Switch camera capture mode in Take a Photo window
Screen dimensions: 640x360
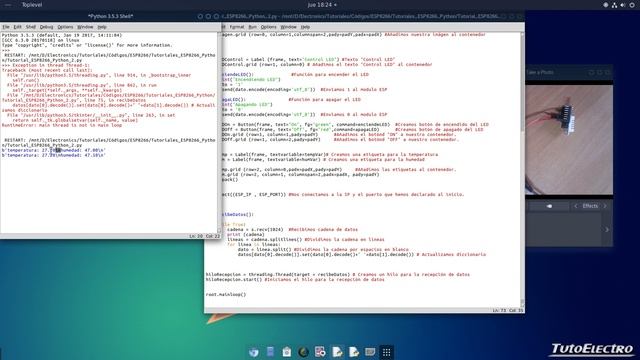tap(549, 206)
